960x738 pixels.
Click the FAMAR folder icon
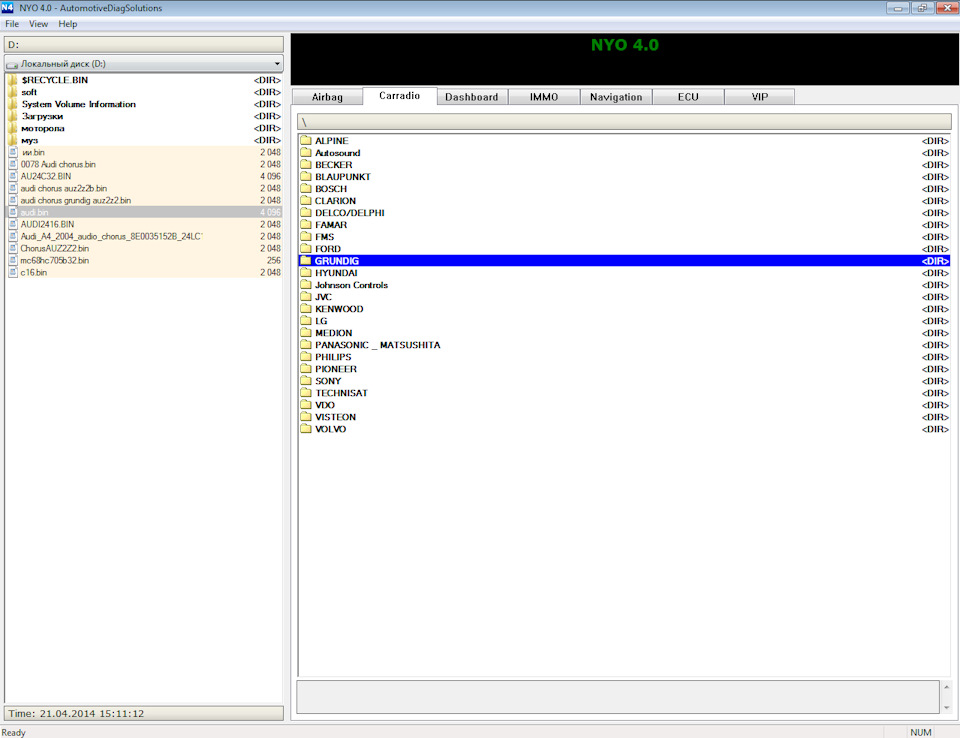click(306, 225)
